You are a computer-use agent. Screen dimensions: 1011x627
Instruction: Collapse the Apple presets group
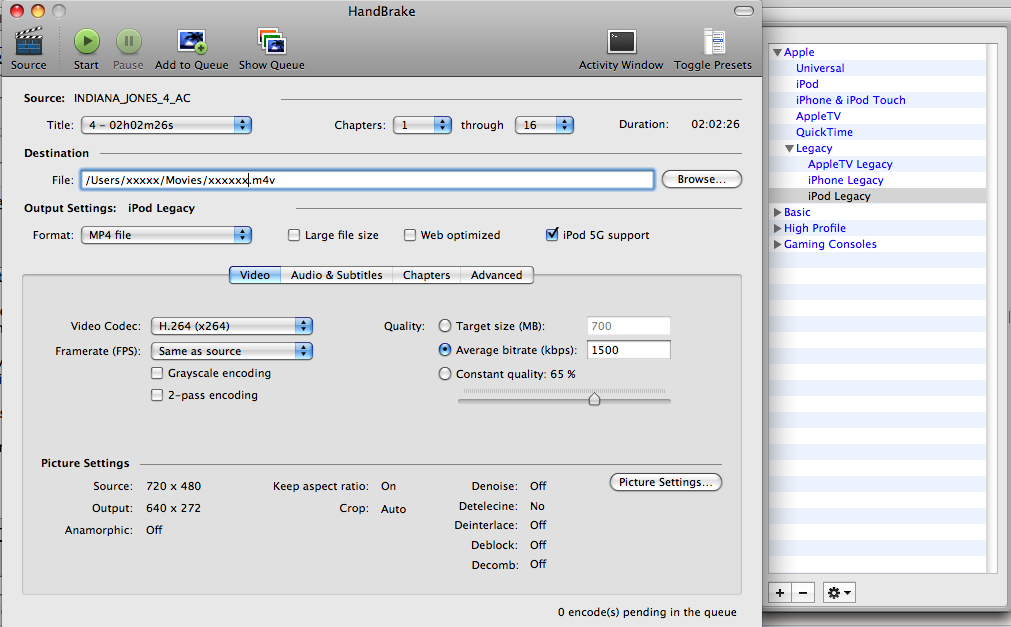coord(778,53)
